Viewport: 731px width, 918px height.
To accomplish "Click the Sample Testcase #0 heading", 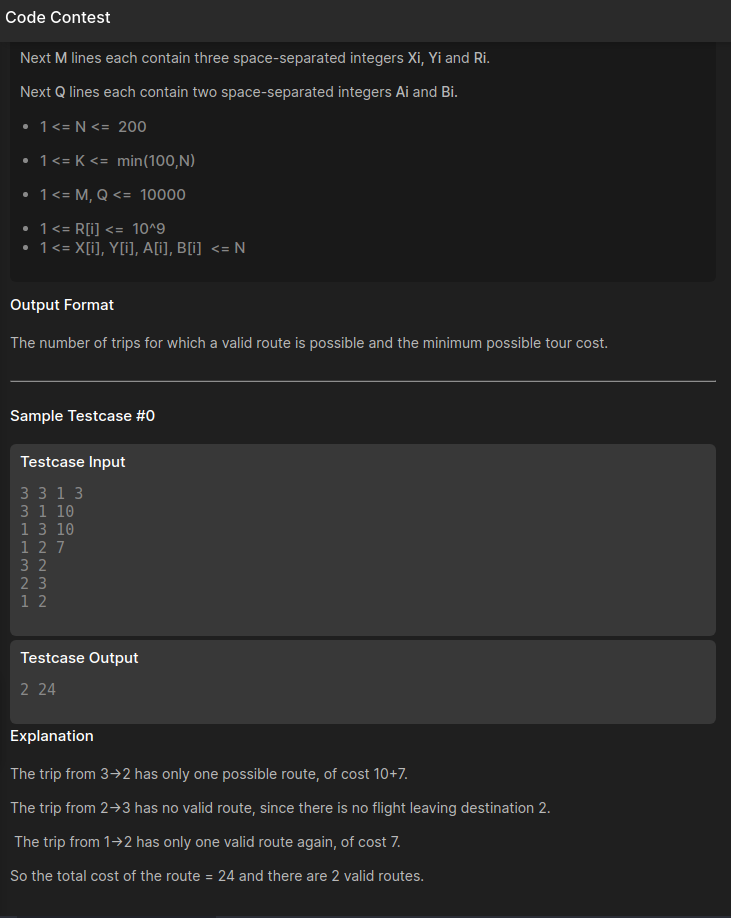I will click(82, 416).
